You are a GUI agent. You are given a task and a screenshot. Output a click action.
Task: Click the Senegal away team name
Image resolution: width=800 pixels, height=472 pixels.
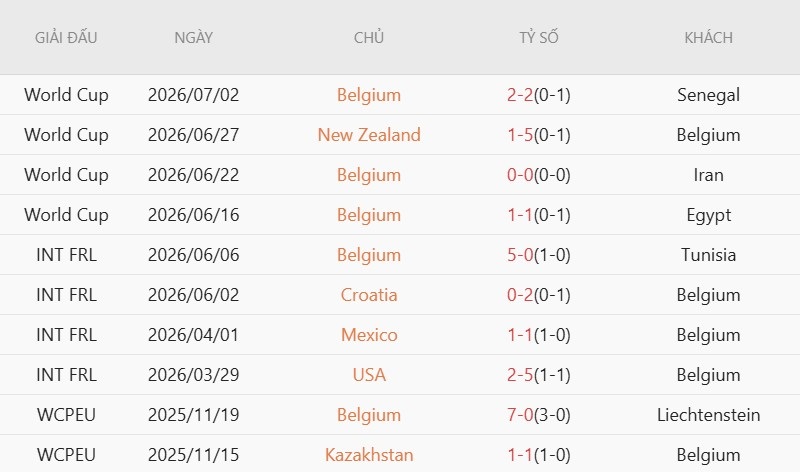708,95
